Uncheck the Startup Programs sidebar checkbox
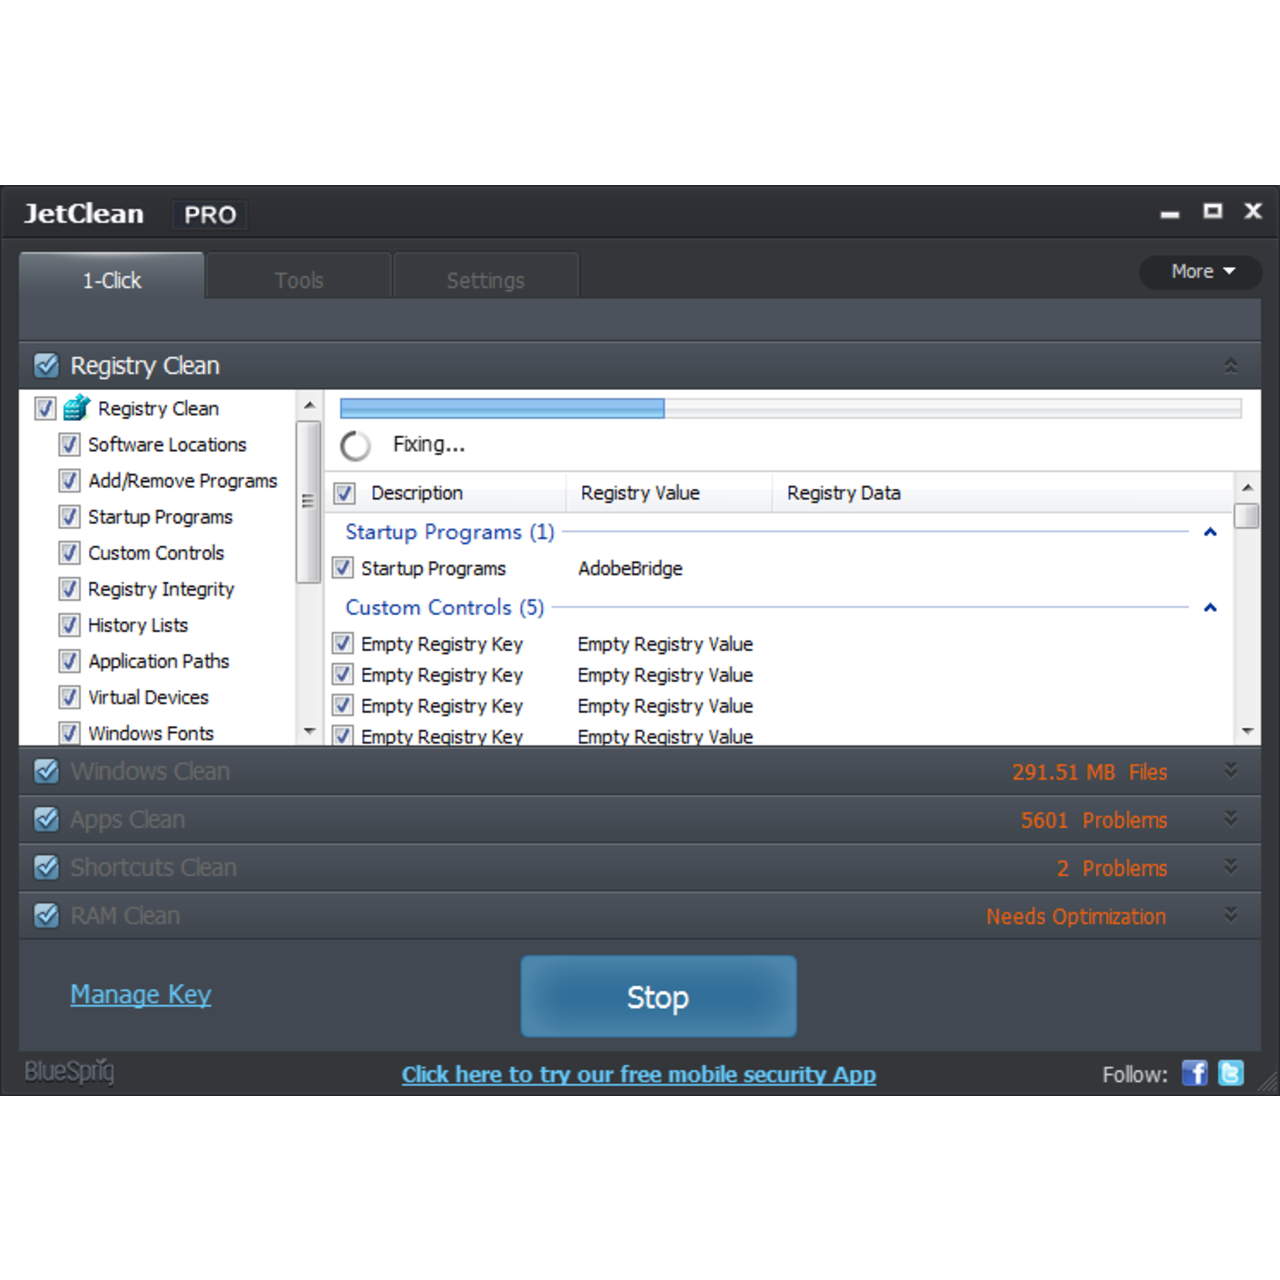 [x=69, y=517]
